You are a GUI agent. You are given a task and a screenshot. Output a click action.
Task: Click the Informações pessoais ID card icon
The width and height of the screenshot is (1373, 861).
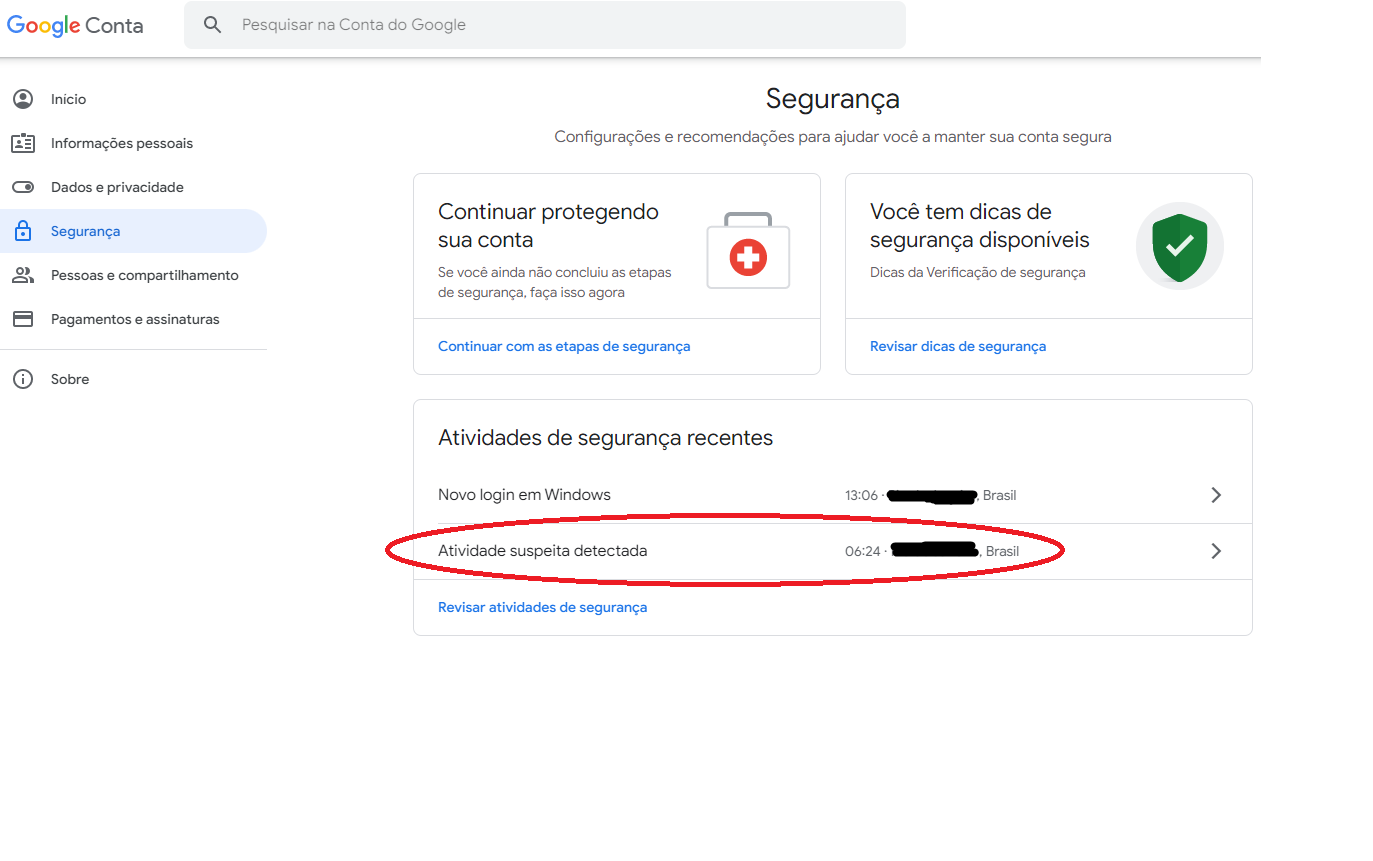23,143
